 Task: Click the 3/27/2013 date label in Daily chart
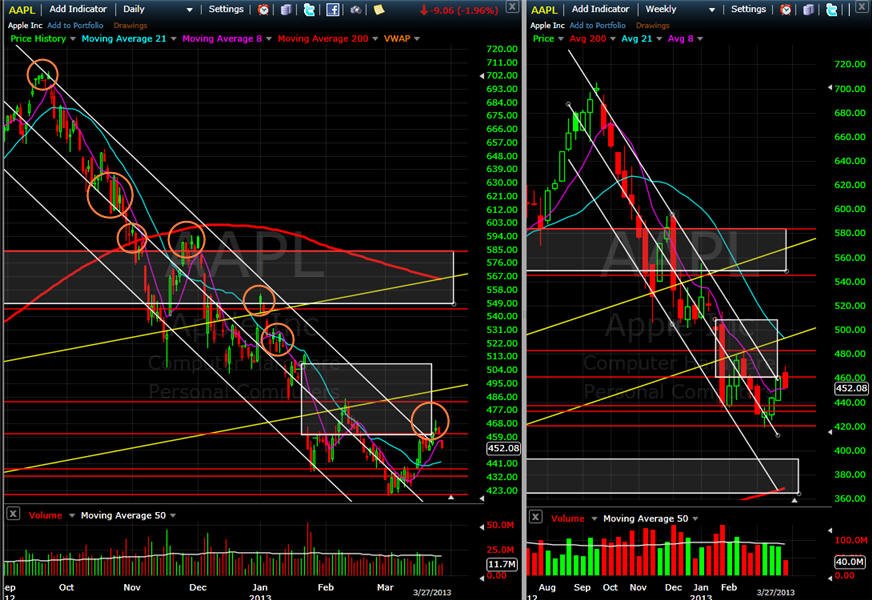pyautogui.click(x=432, y=592)
